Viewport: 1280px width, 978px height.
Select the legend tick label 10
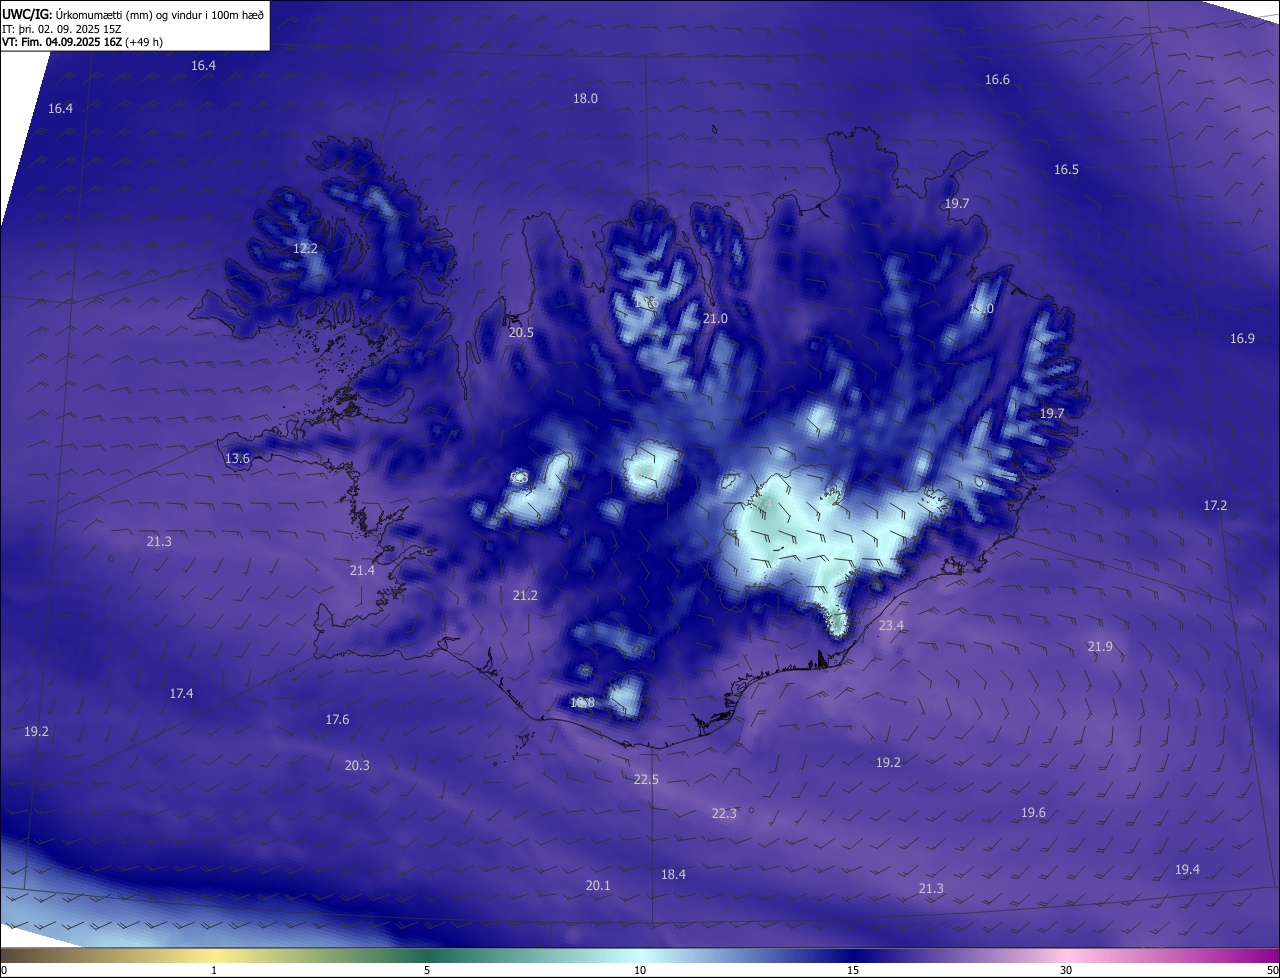tap(640, 970)
